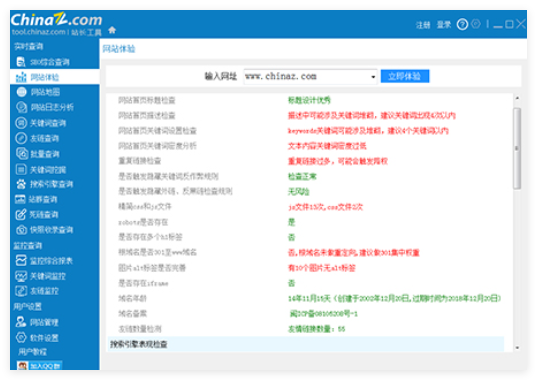Click 是否存在多个h1标签 row label

pyautogui.click(x=150, y=237)
